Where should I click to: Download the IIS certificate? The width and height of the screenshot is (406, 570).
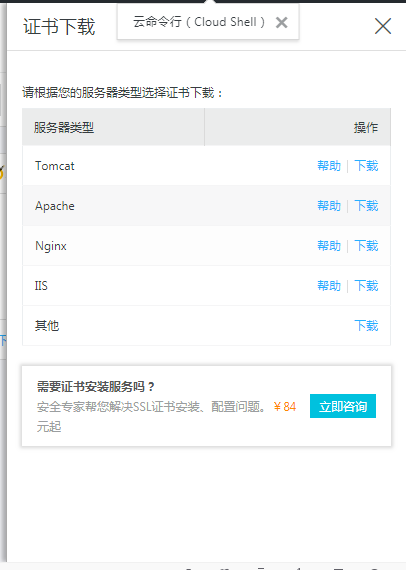(366, 286)
